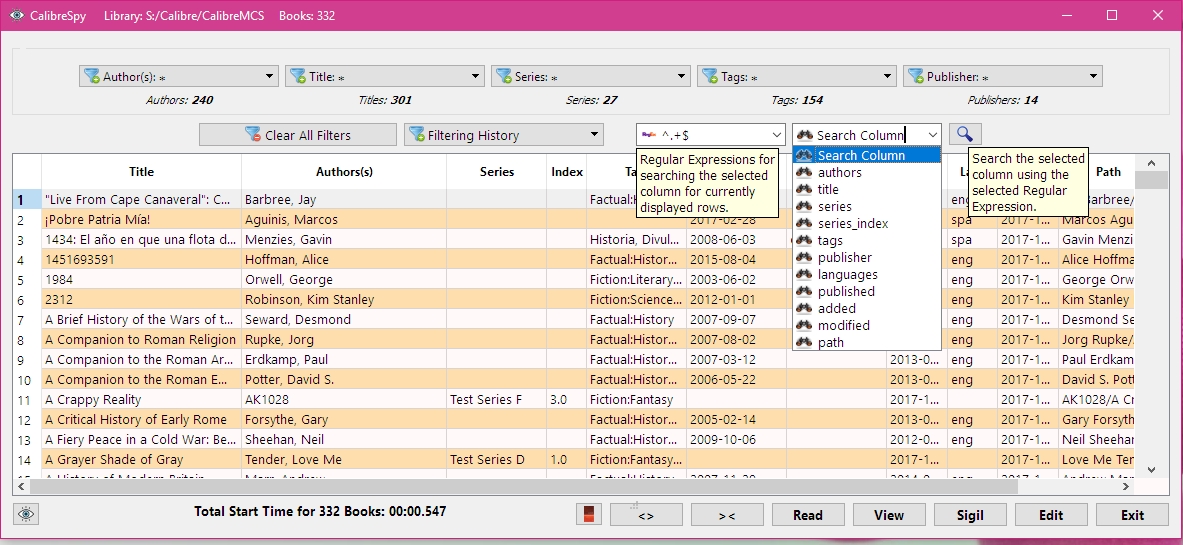Click the vertical scrollbar down arrow

click(x=1151, y=470)
